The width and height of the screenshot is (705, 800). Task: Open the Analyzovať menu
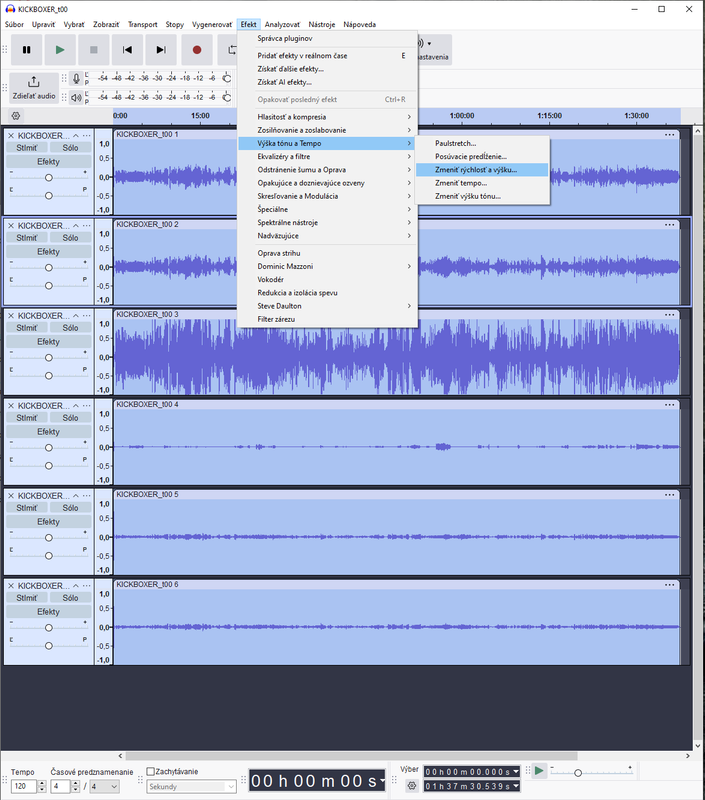[282, 24]
